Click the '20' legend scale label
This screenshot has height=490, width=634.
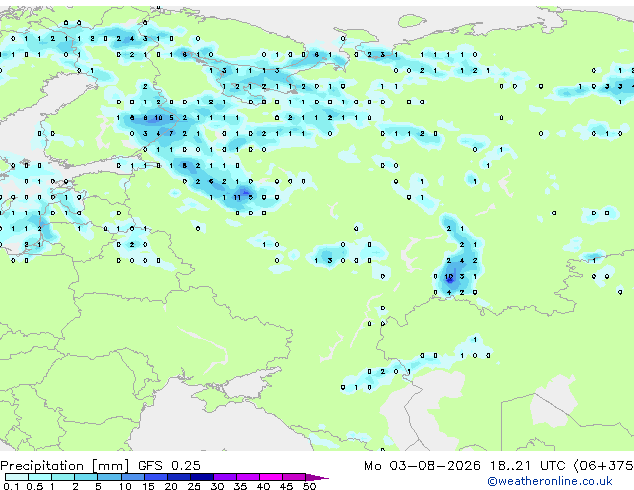click(171, 486)
